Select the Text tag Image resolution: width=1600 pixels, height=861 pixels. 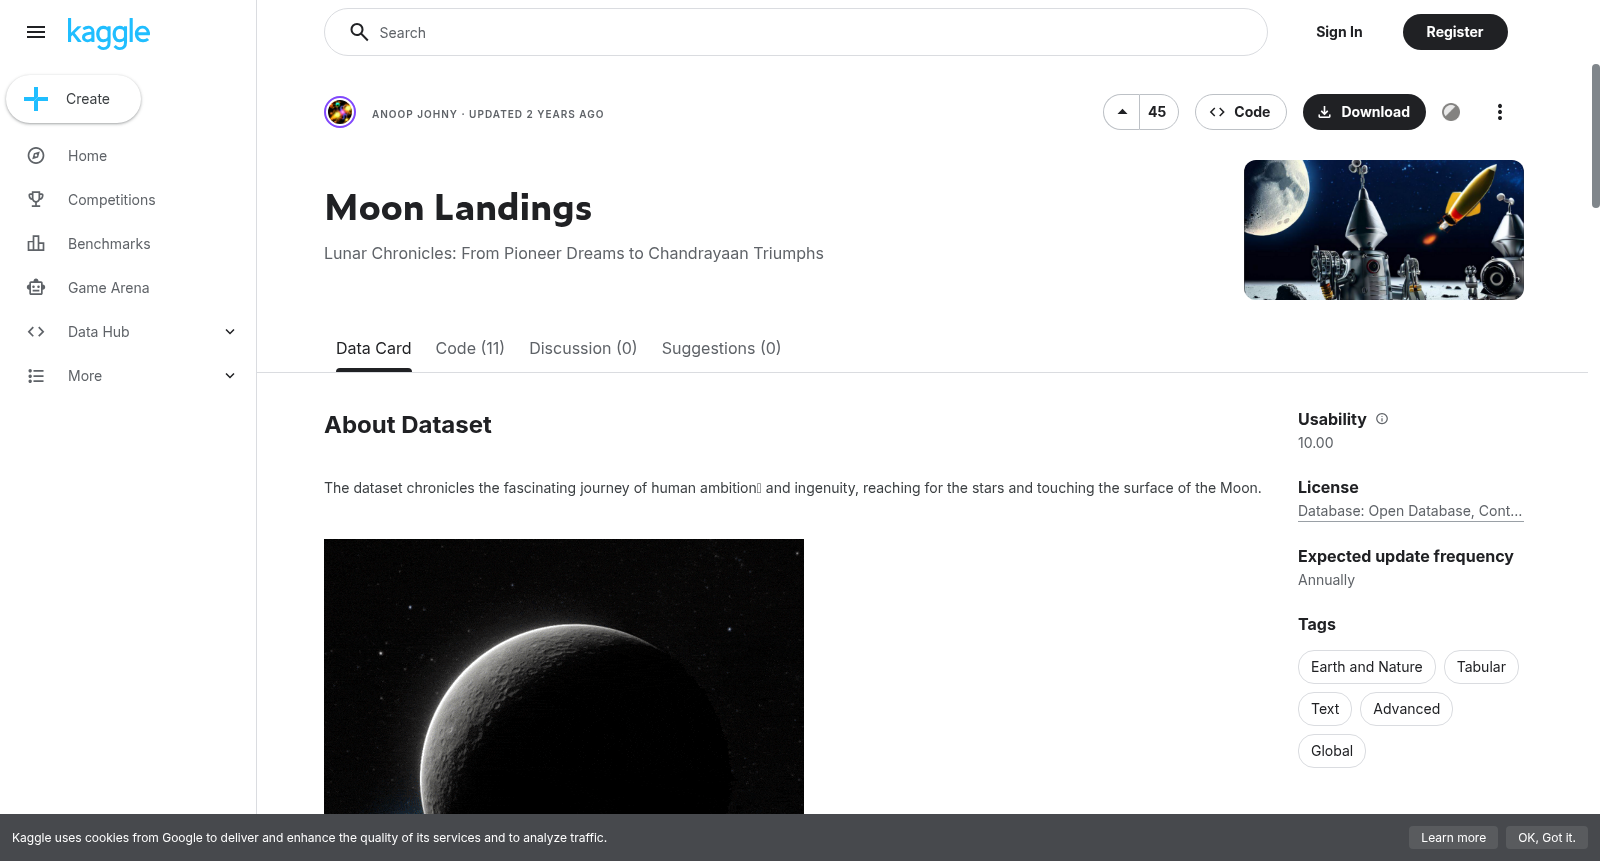pos(1325,709)
